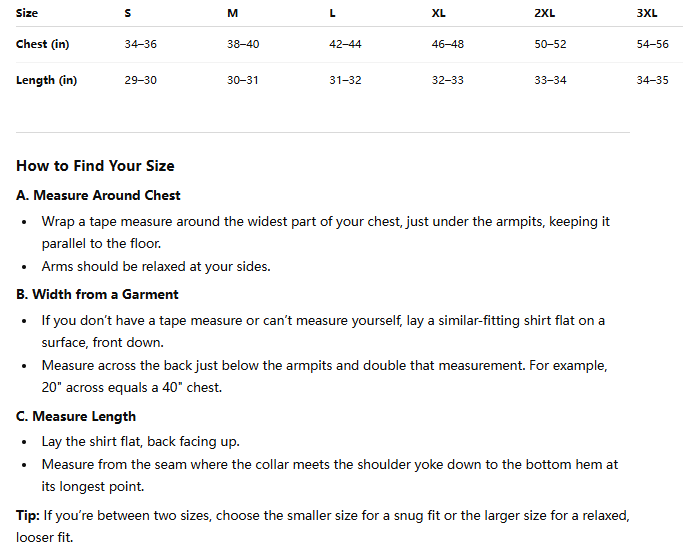Click the A. Measure Around Chest heading
Image resolution: width=683 pixels, height=550 pixels.
click(98, 195)
